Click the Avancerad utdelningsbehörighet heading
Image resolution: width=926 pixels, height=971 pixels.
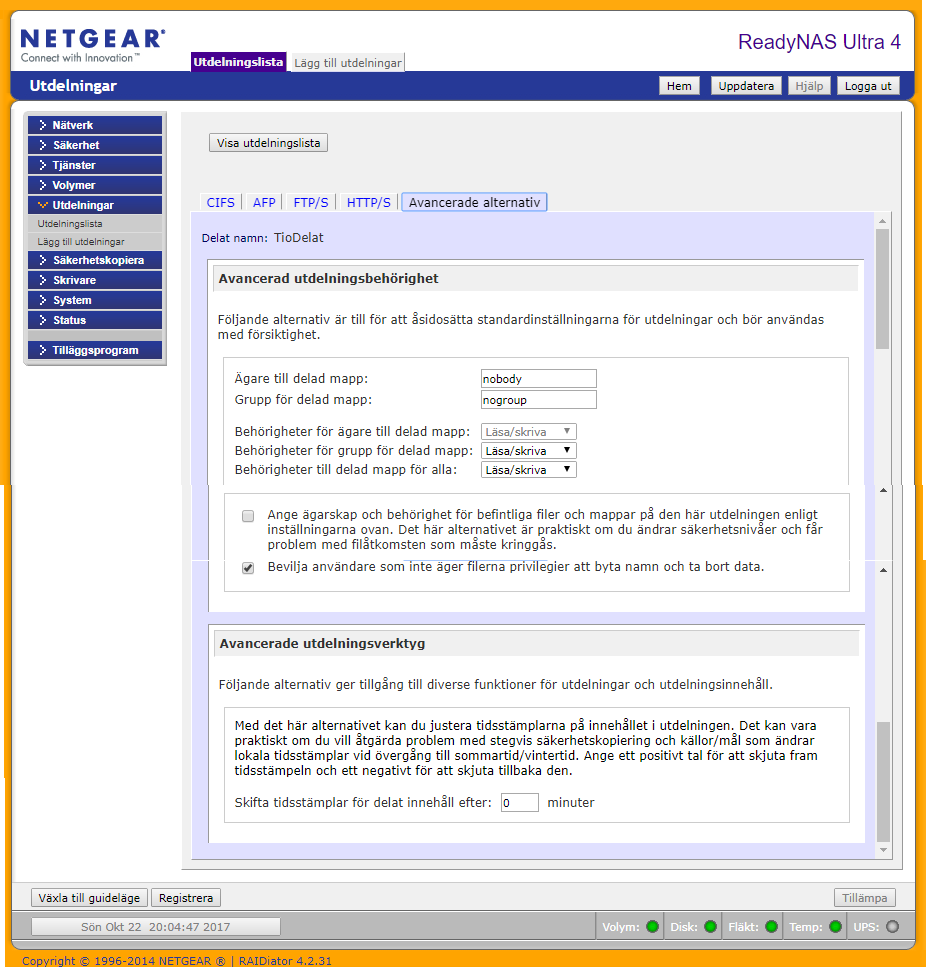click(x=328, y=279)
